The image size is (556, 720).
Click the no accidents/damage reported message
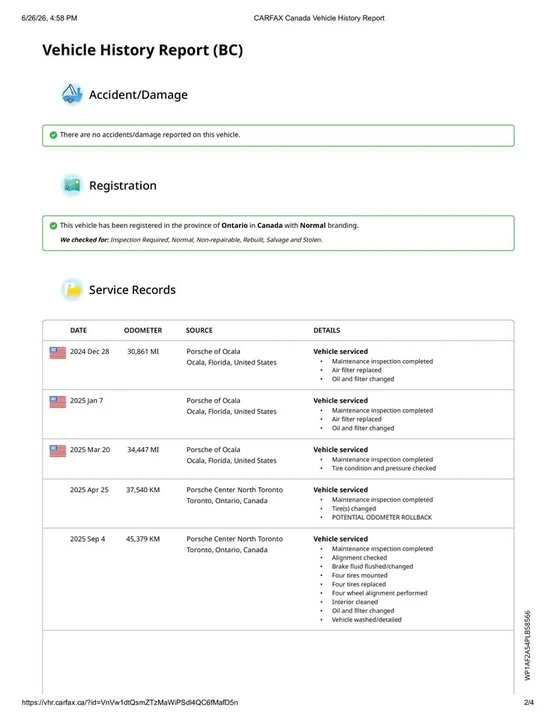coord(150,135)
